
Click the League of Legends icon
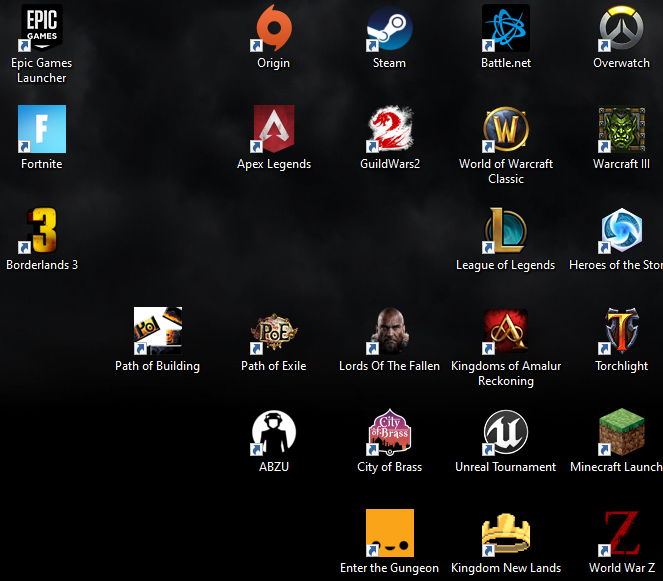(506, 230)
